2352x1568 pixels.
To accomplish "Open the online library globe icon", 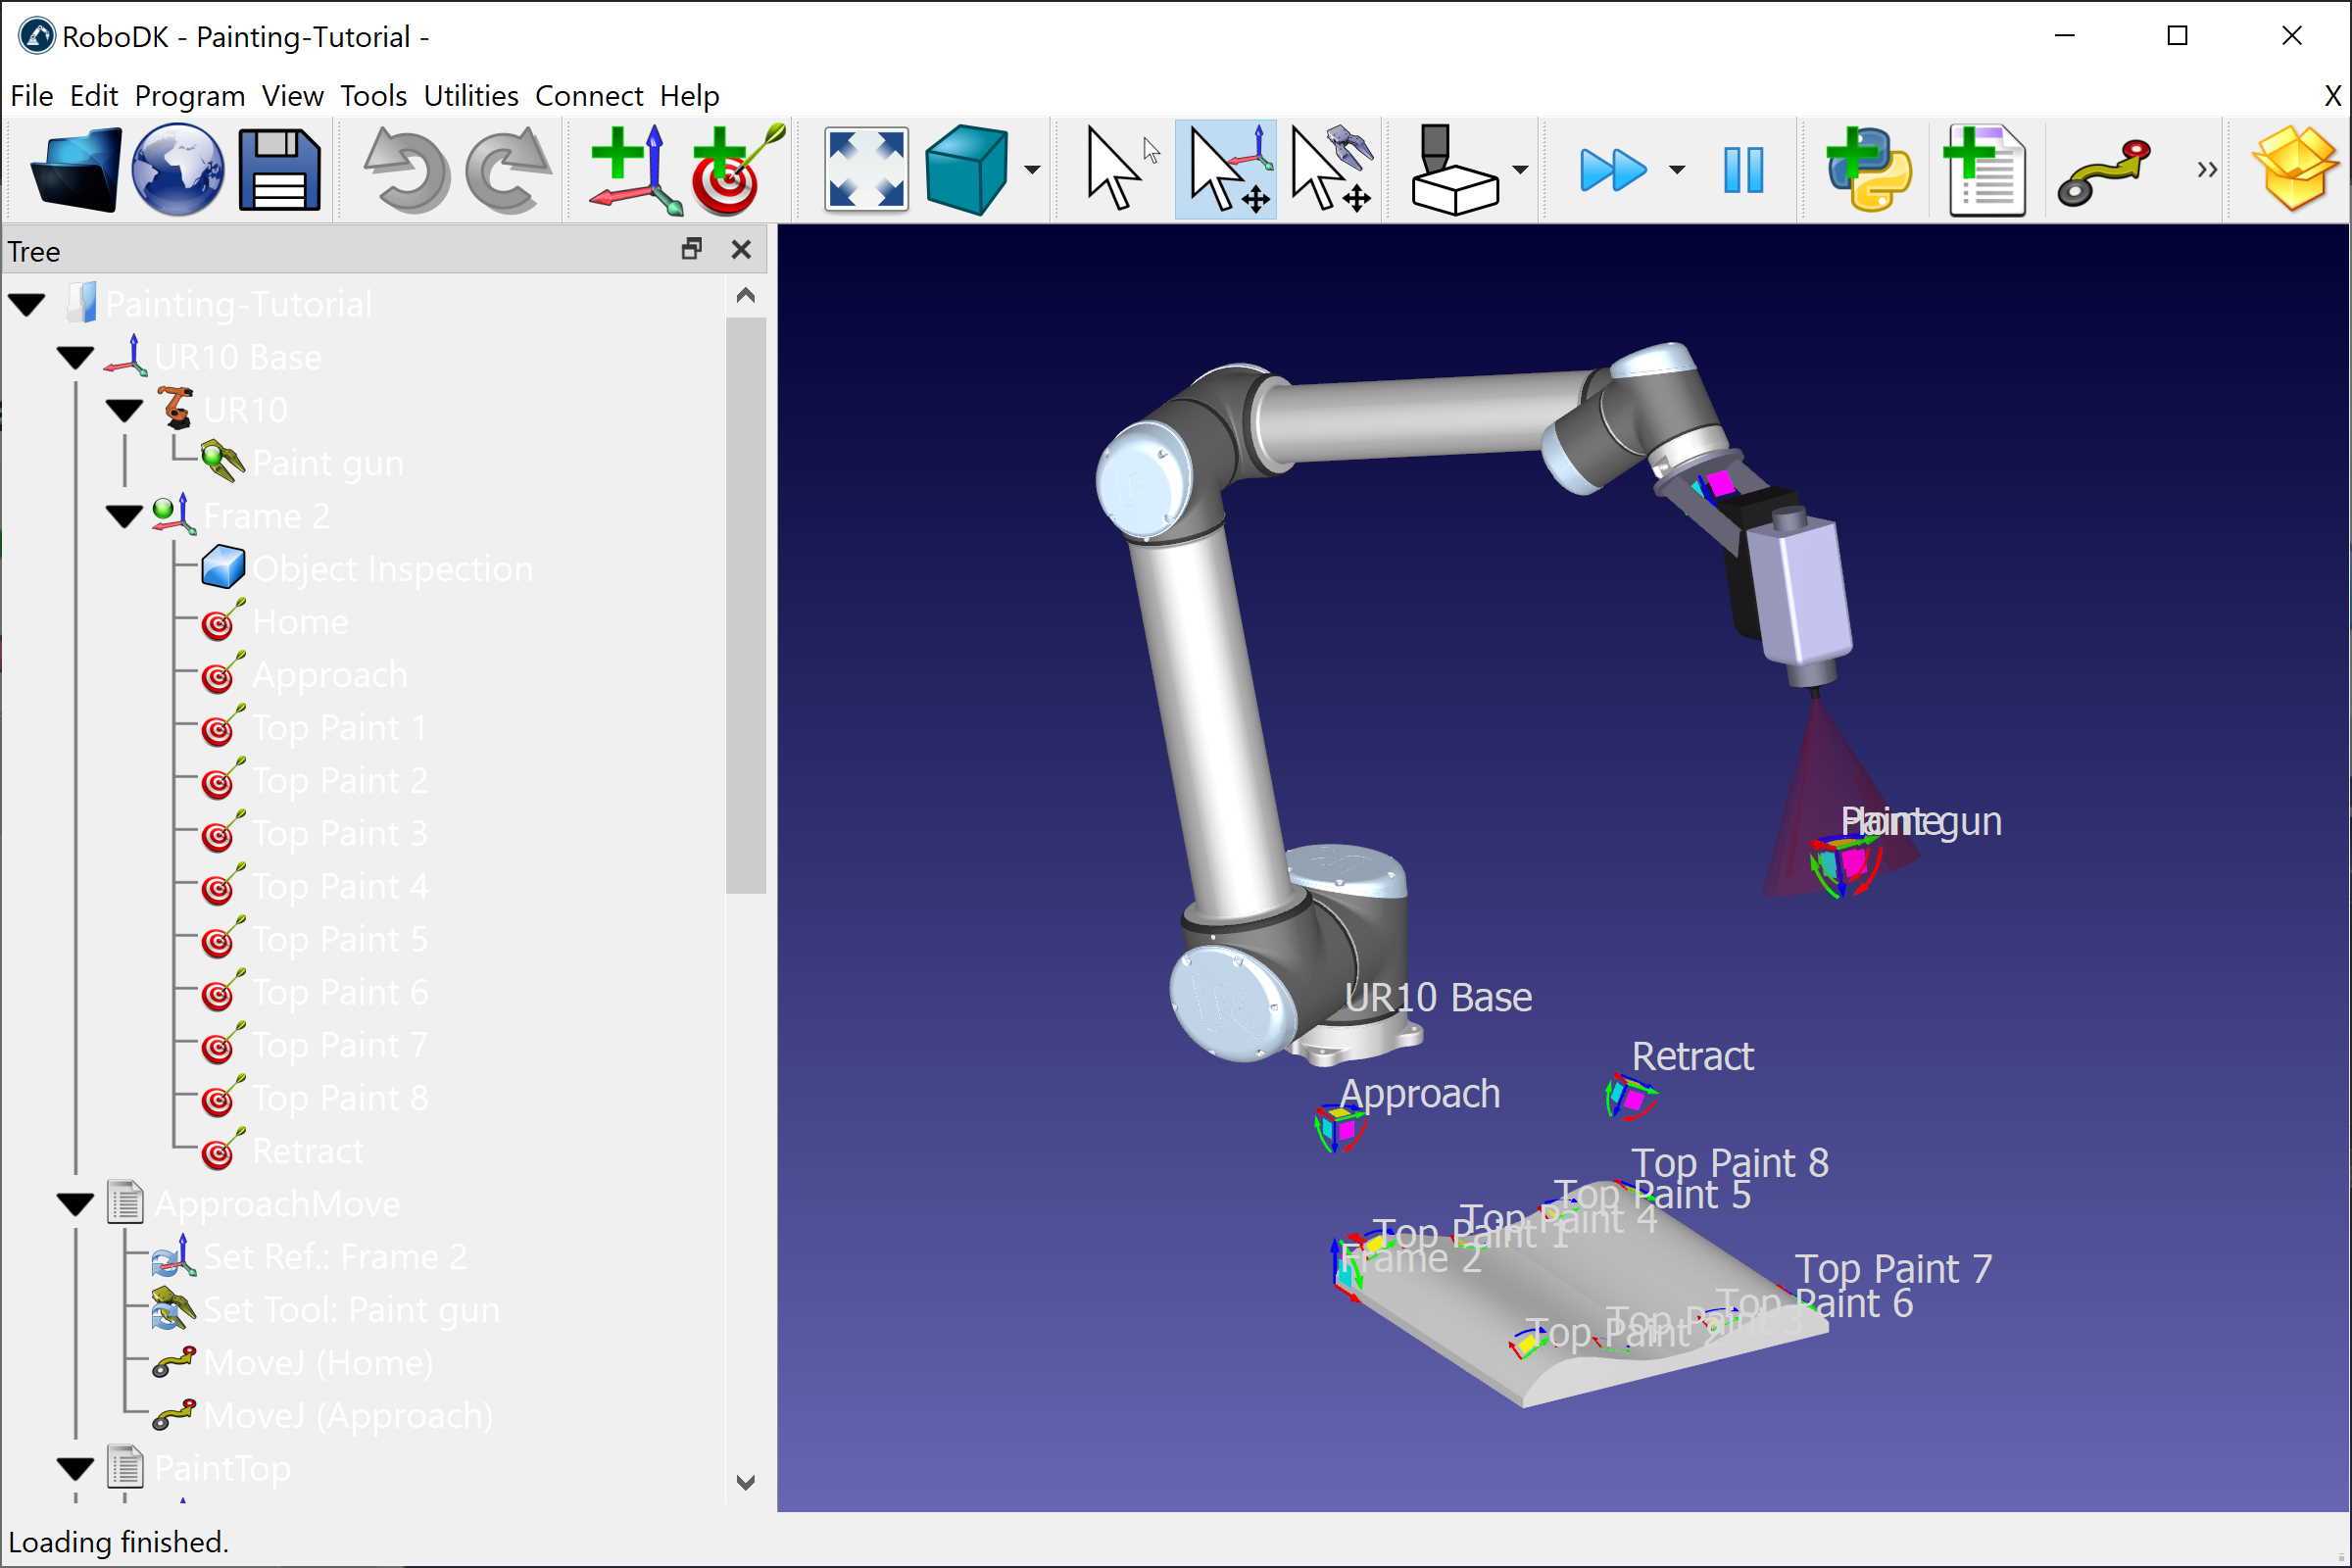I will (178, 170).
